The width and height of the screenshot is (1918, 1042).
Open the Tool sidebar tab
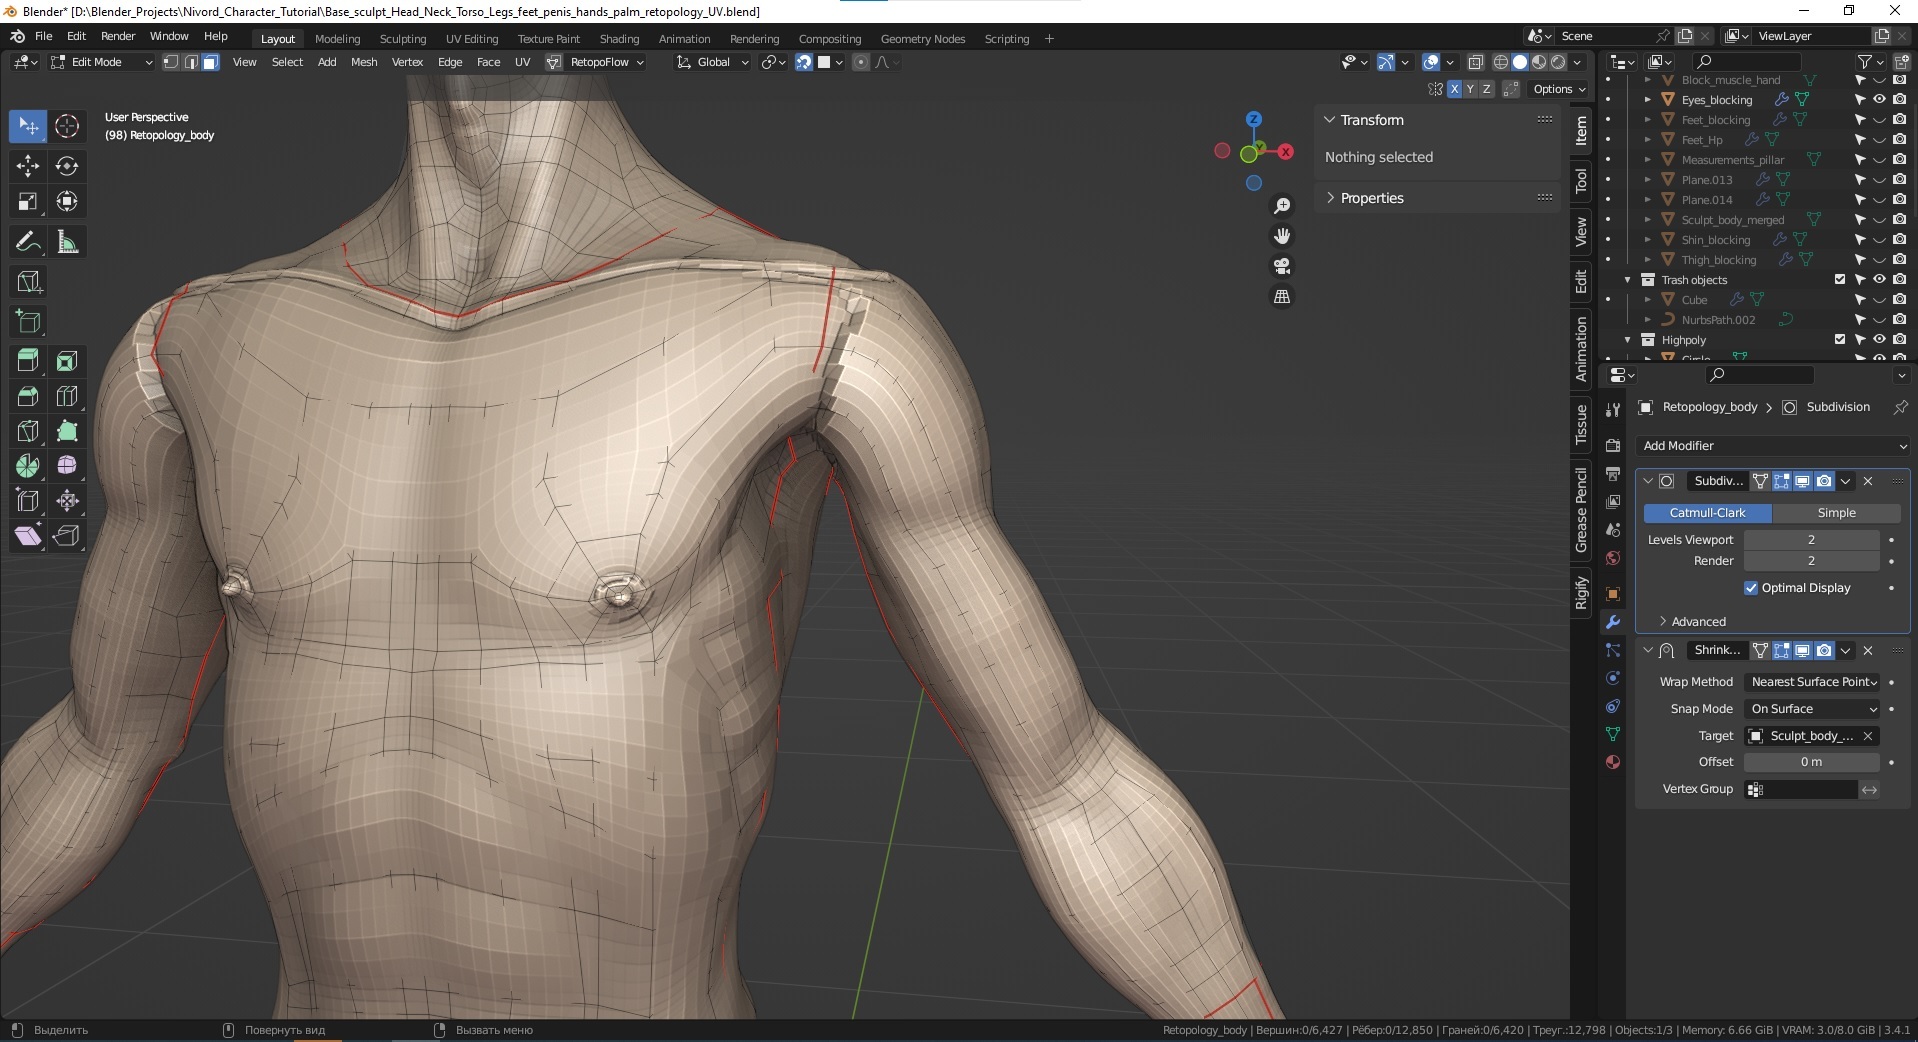click(x=1581, y=180)
